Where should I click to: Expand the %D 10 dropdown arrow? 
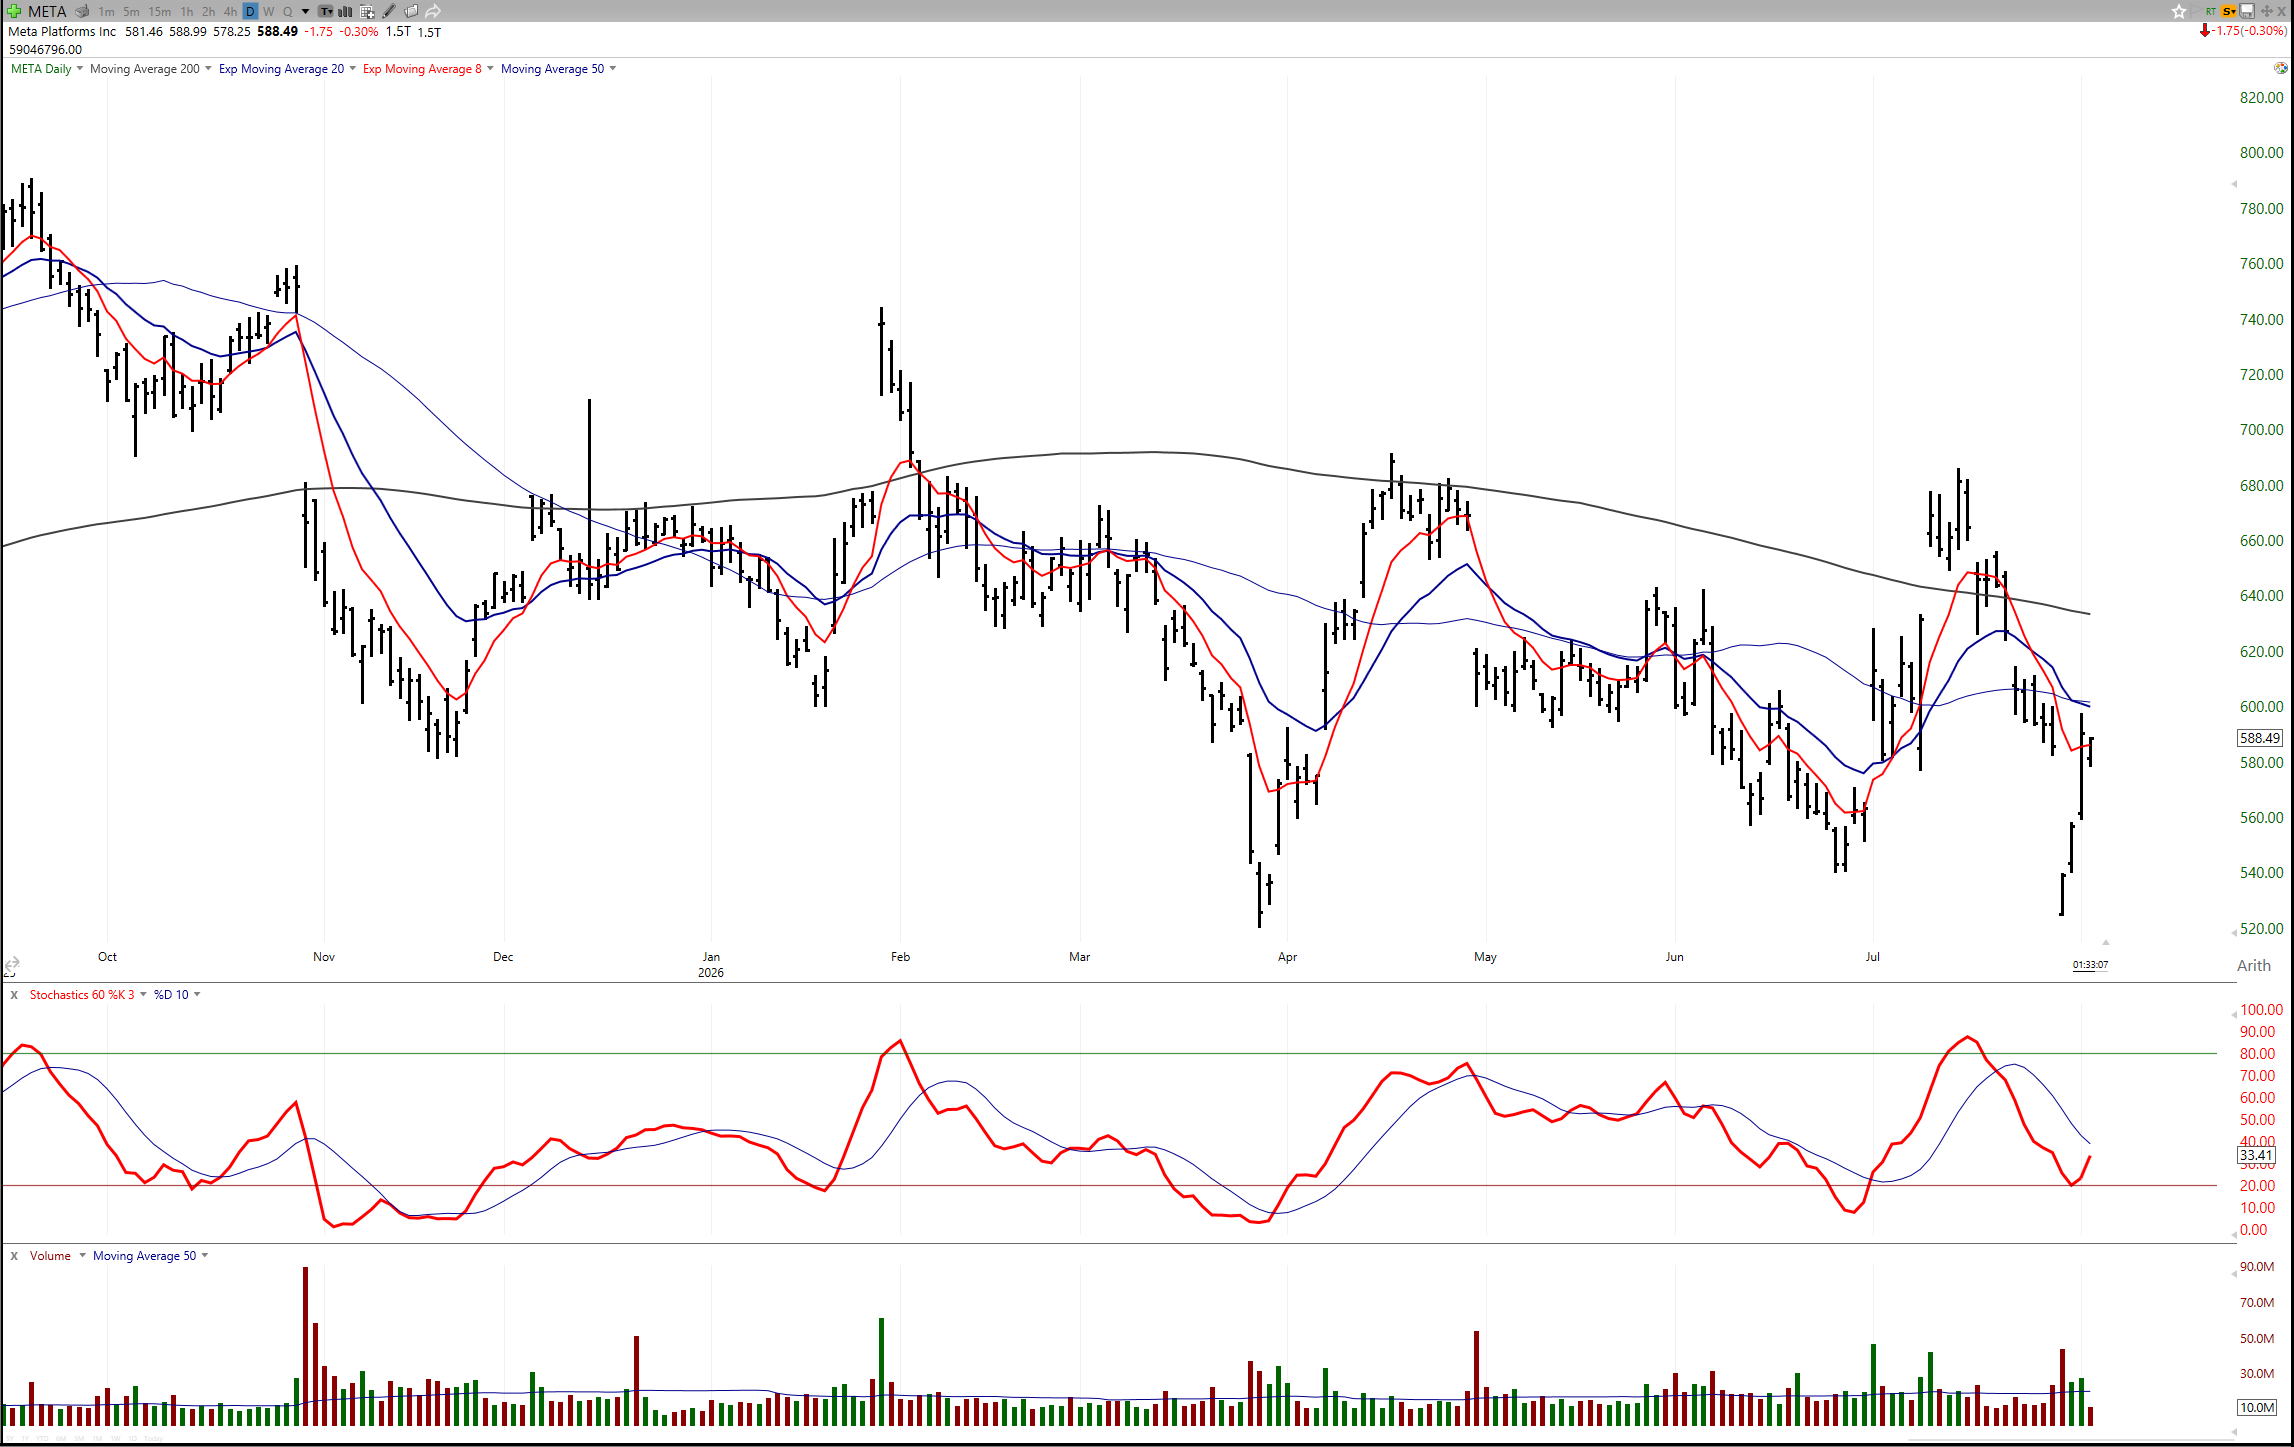[197, 995]
